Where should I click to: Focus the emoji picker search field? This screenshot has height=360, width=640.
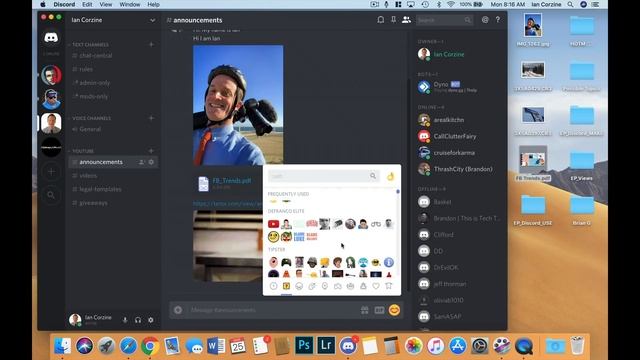[324, 176]
